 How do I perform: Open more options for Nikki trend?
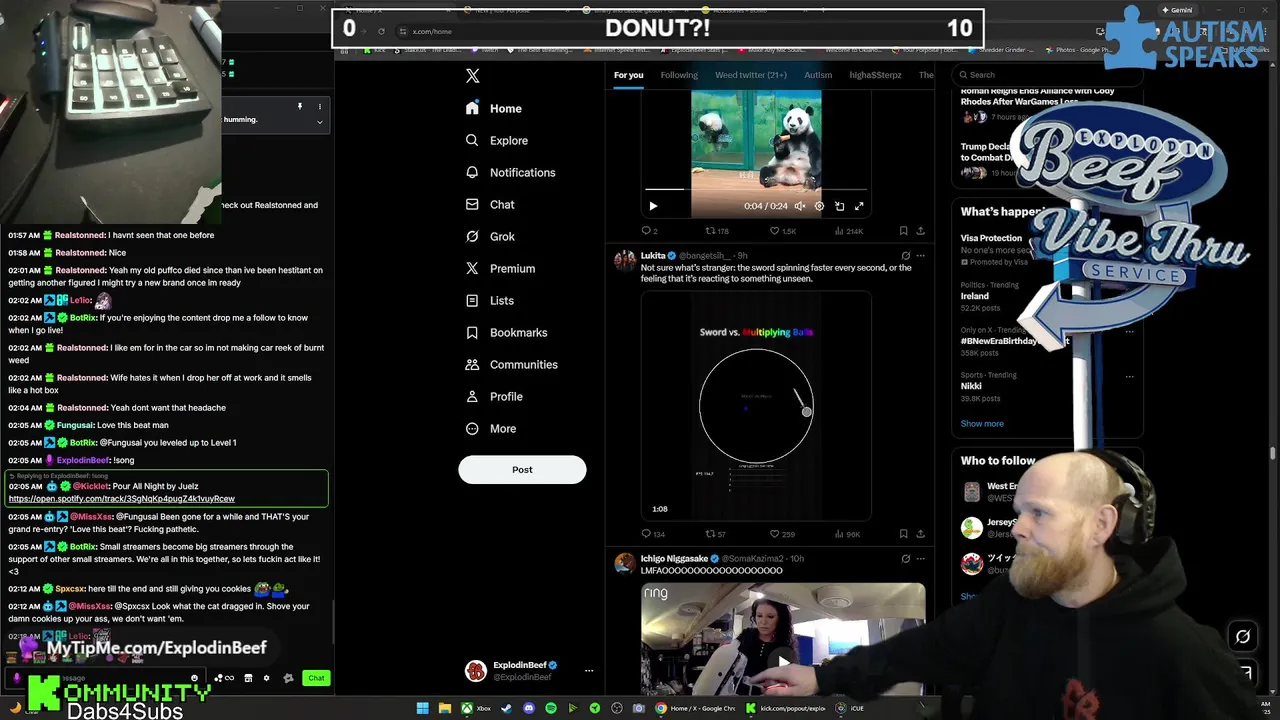[1129, 376]
